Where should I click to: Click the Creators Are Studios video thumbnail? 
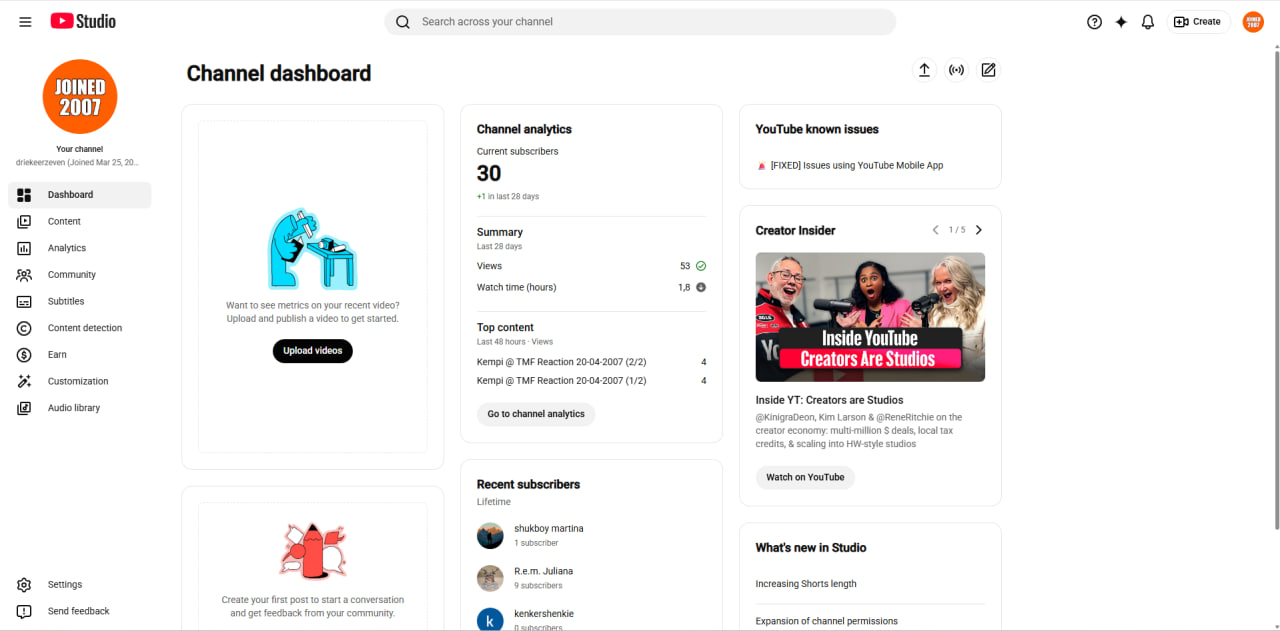pyautogui.click(x=870, y=317)
